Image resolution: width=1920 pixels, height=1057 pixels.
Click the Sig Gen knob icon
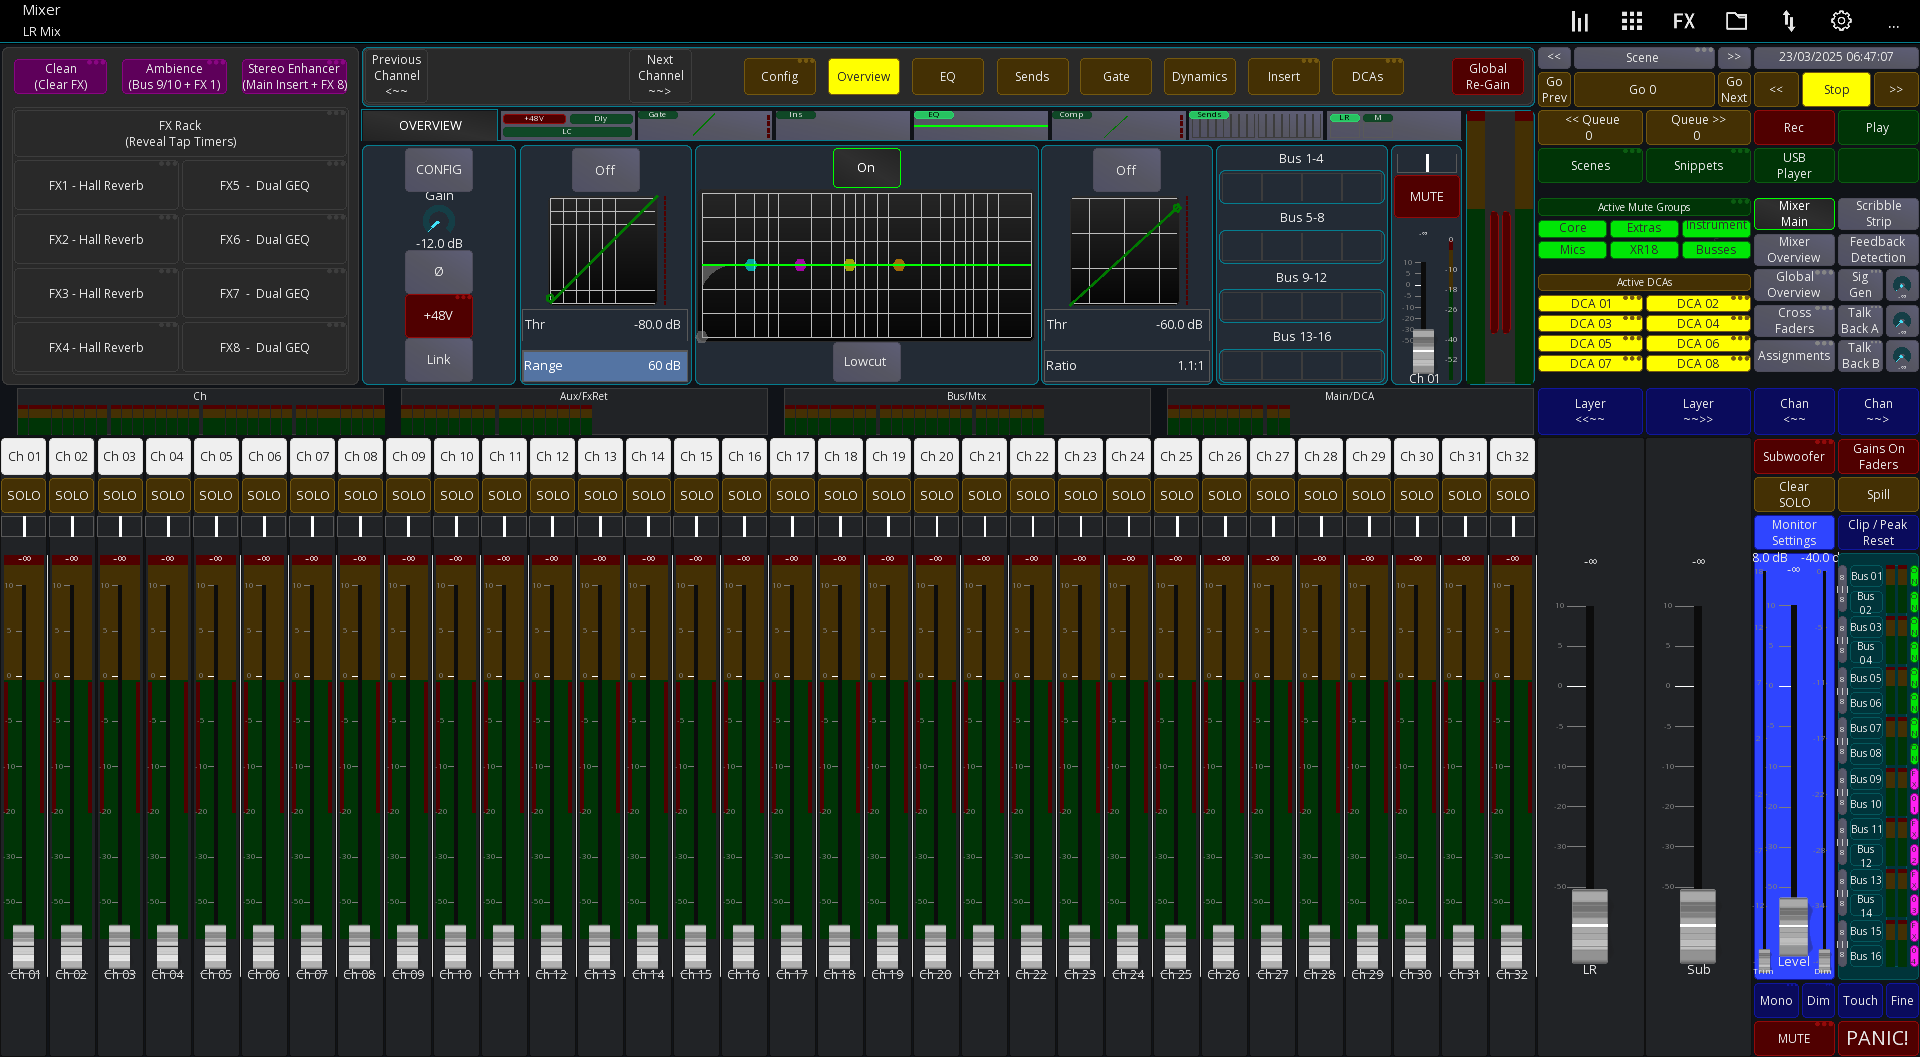pos(1901,286)
